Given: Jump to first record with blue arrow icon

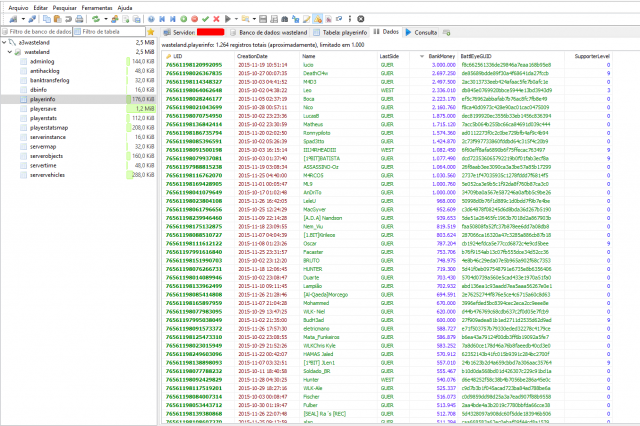Looking at the screenshot, I should pyautogui.click(x=162, y=19).
